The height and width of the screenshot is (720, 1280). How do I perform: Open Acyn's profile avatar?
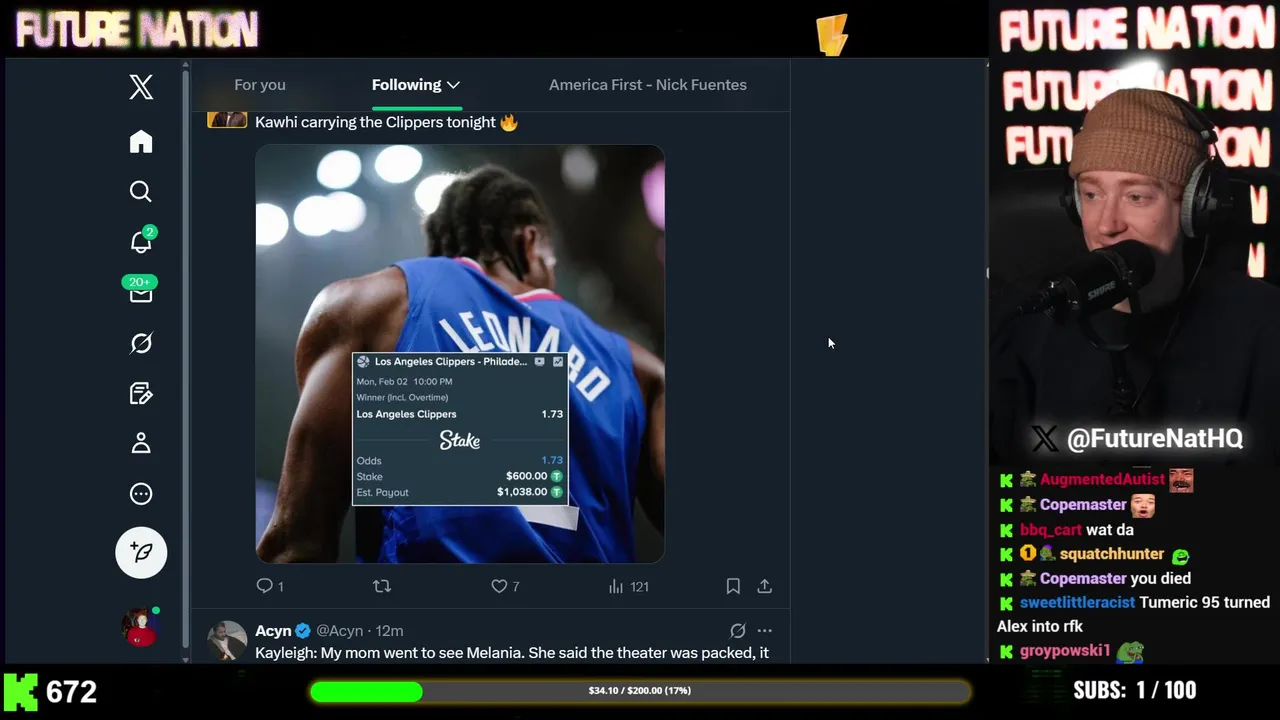pyautogui.click(x=227, y=640)
